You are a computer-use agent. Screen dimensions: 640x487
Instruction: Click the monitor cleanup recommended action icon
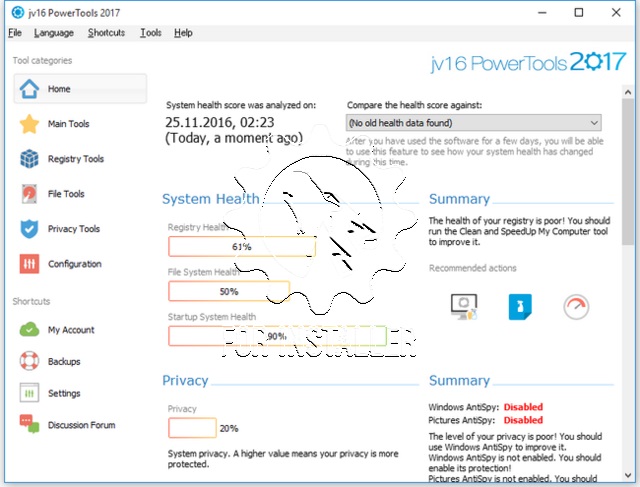pos(464,307)
